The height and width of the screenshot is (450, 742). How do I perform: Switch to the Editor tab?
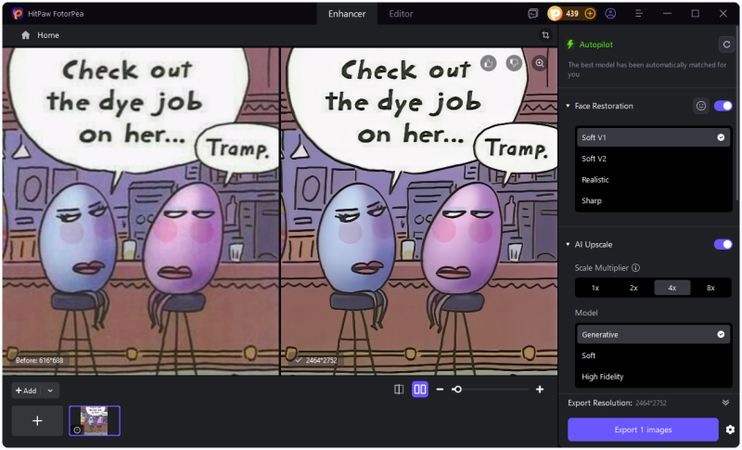pos(401,14)
